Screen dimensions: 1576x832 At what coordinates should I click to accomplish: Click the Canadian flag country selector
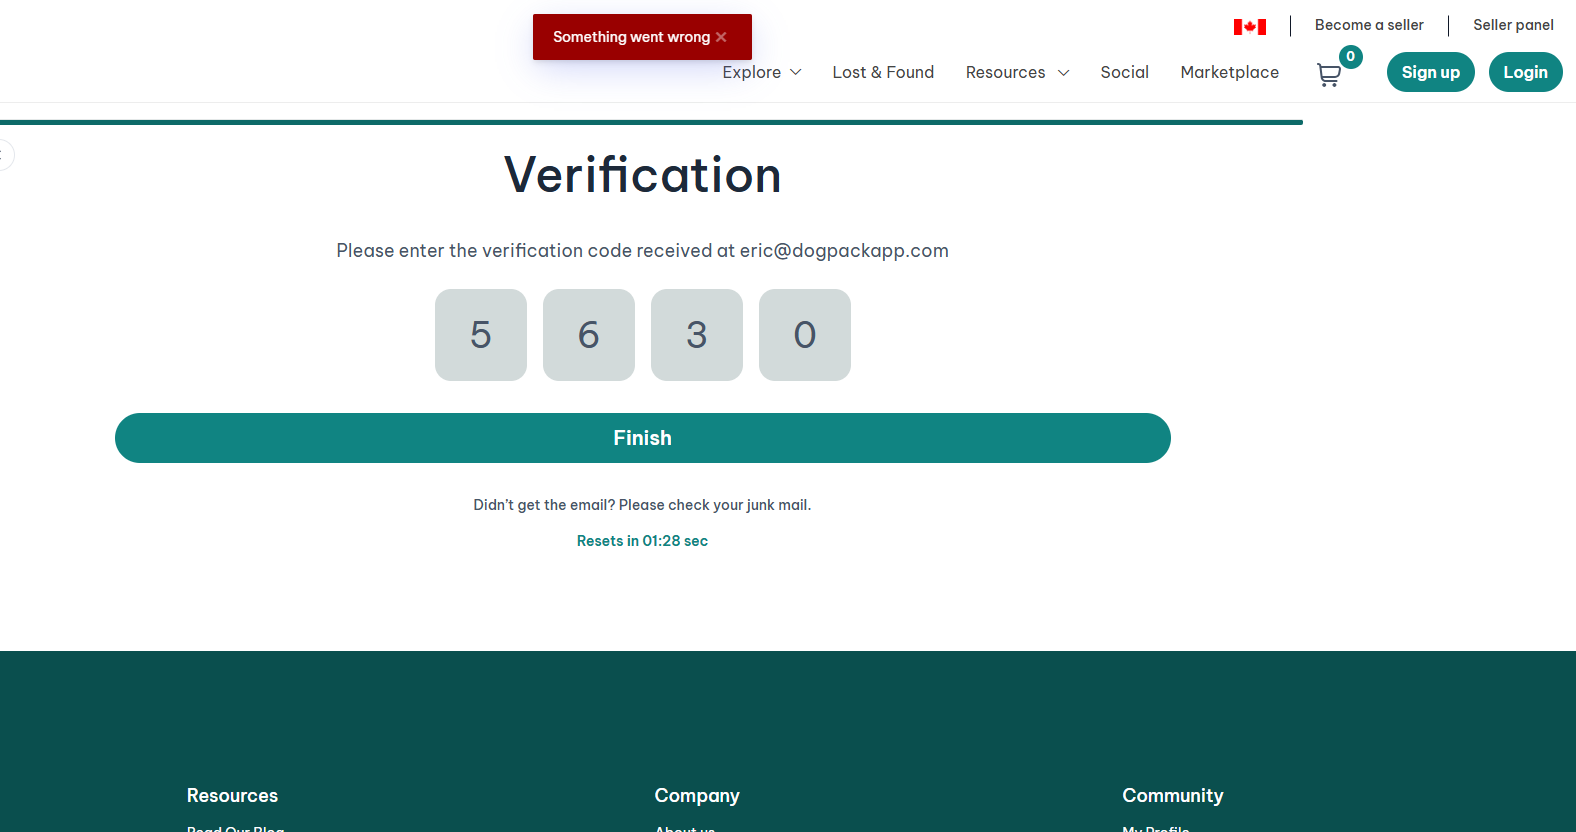click(1249, 27)
